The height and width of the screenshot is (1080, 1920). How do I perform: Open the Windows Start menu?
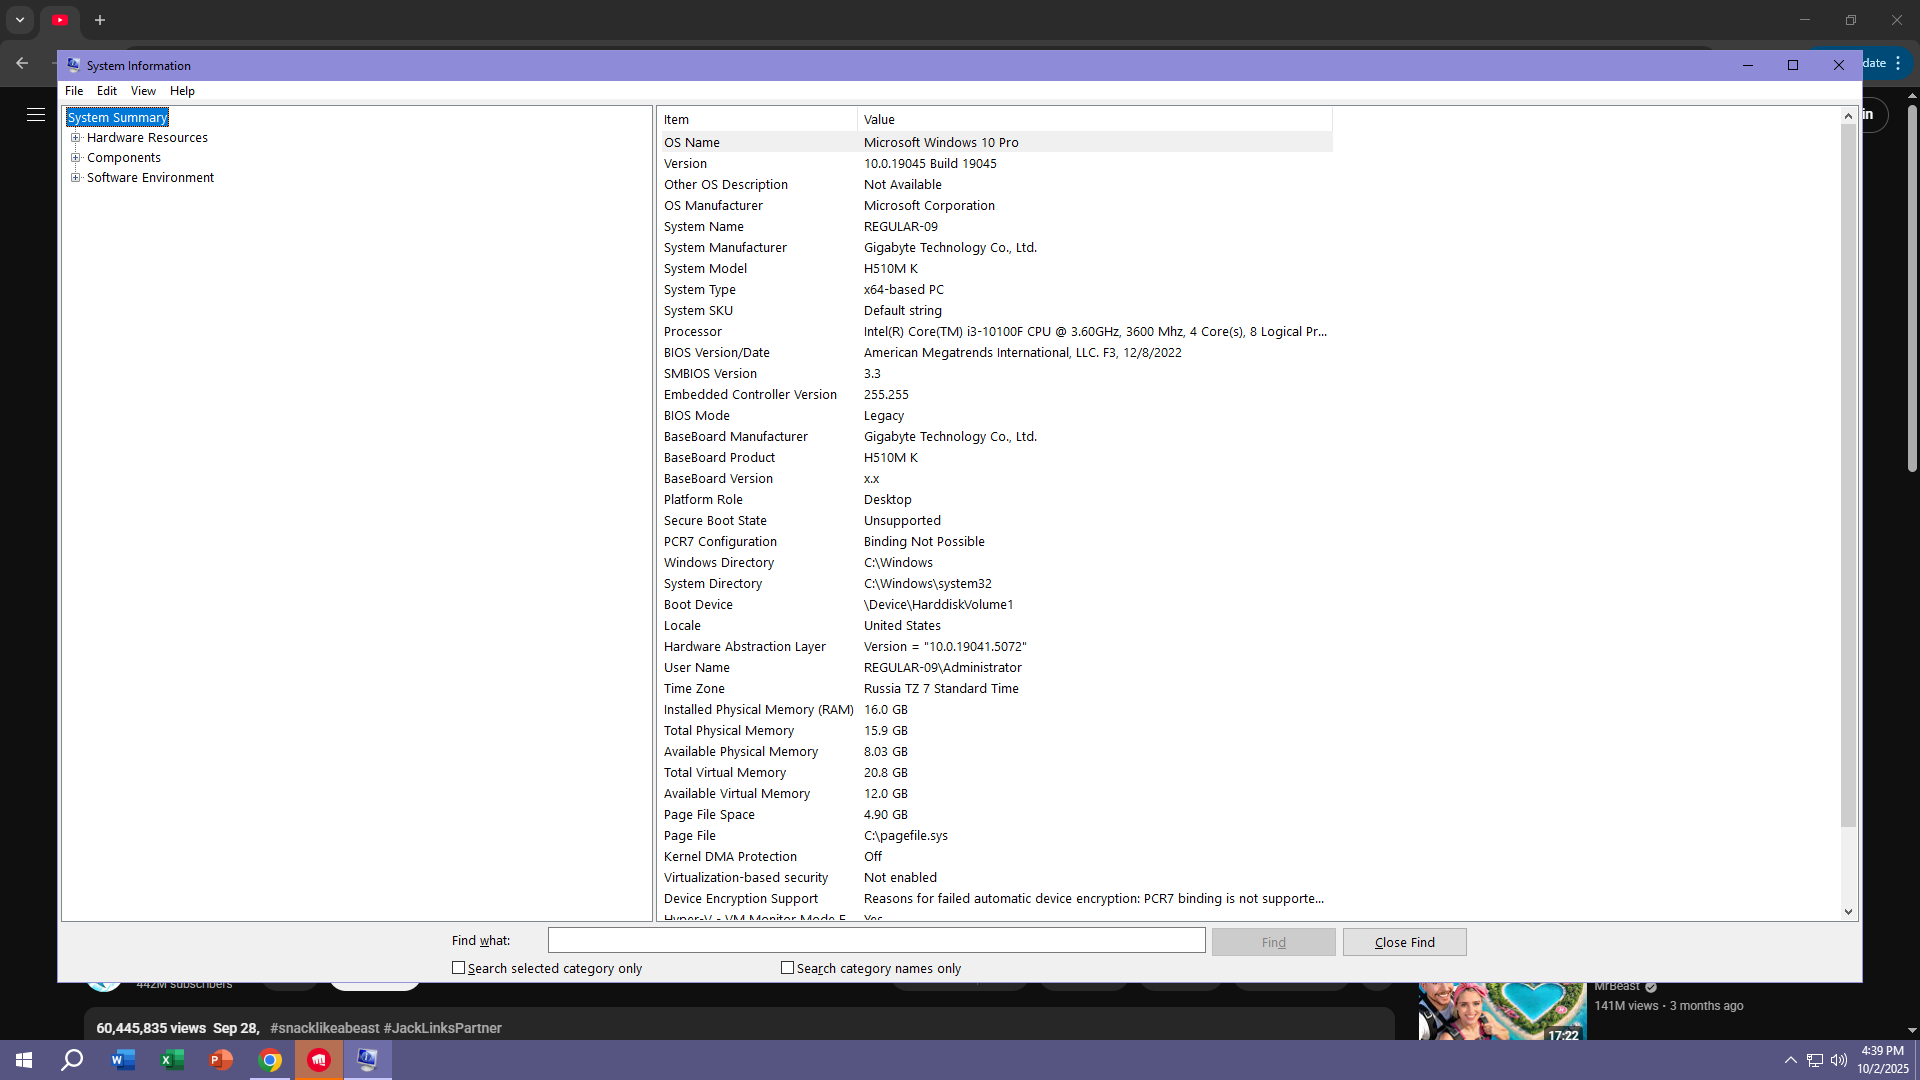[x=24, y=1060]
